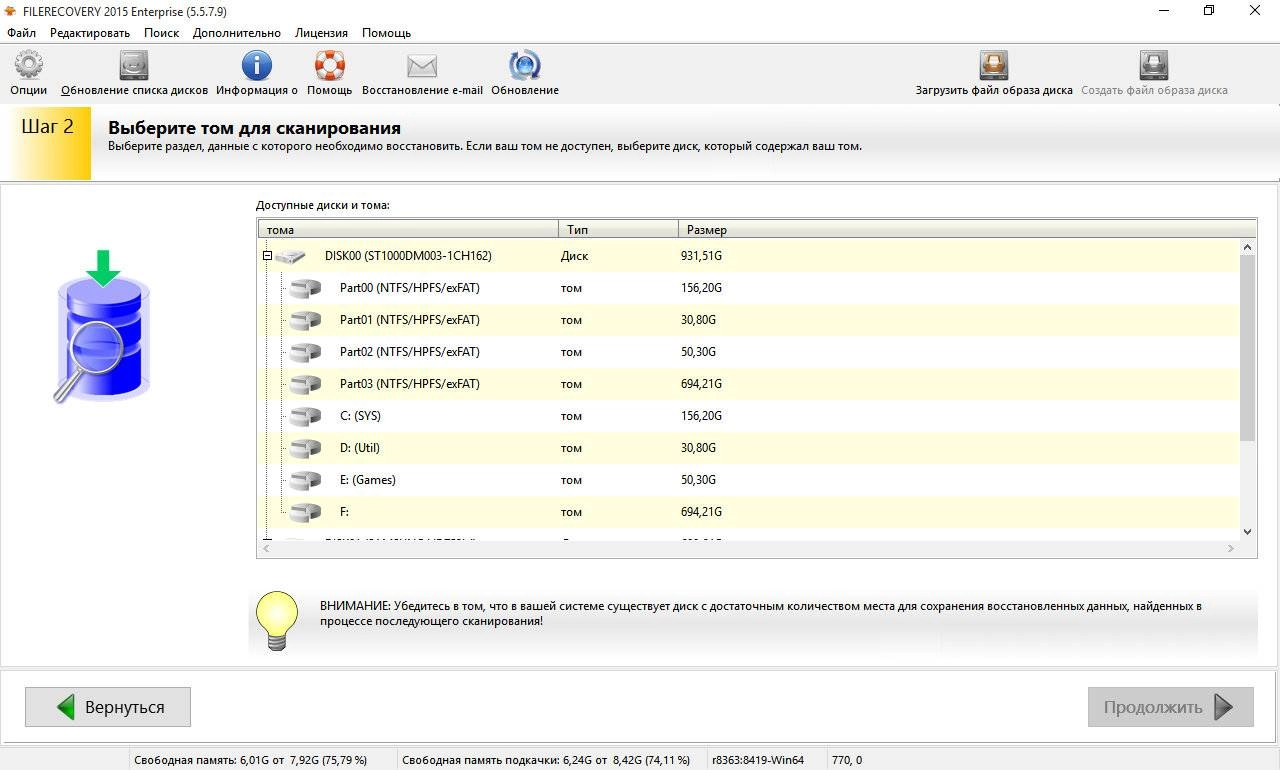Open the Файл menu
Screen dimensions: 1280x770
tap(21, 33)
